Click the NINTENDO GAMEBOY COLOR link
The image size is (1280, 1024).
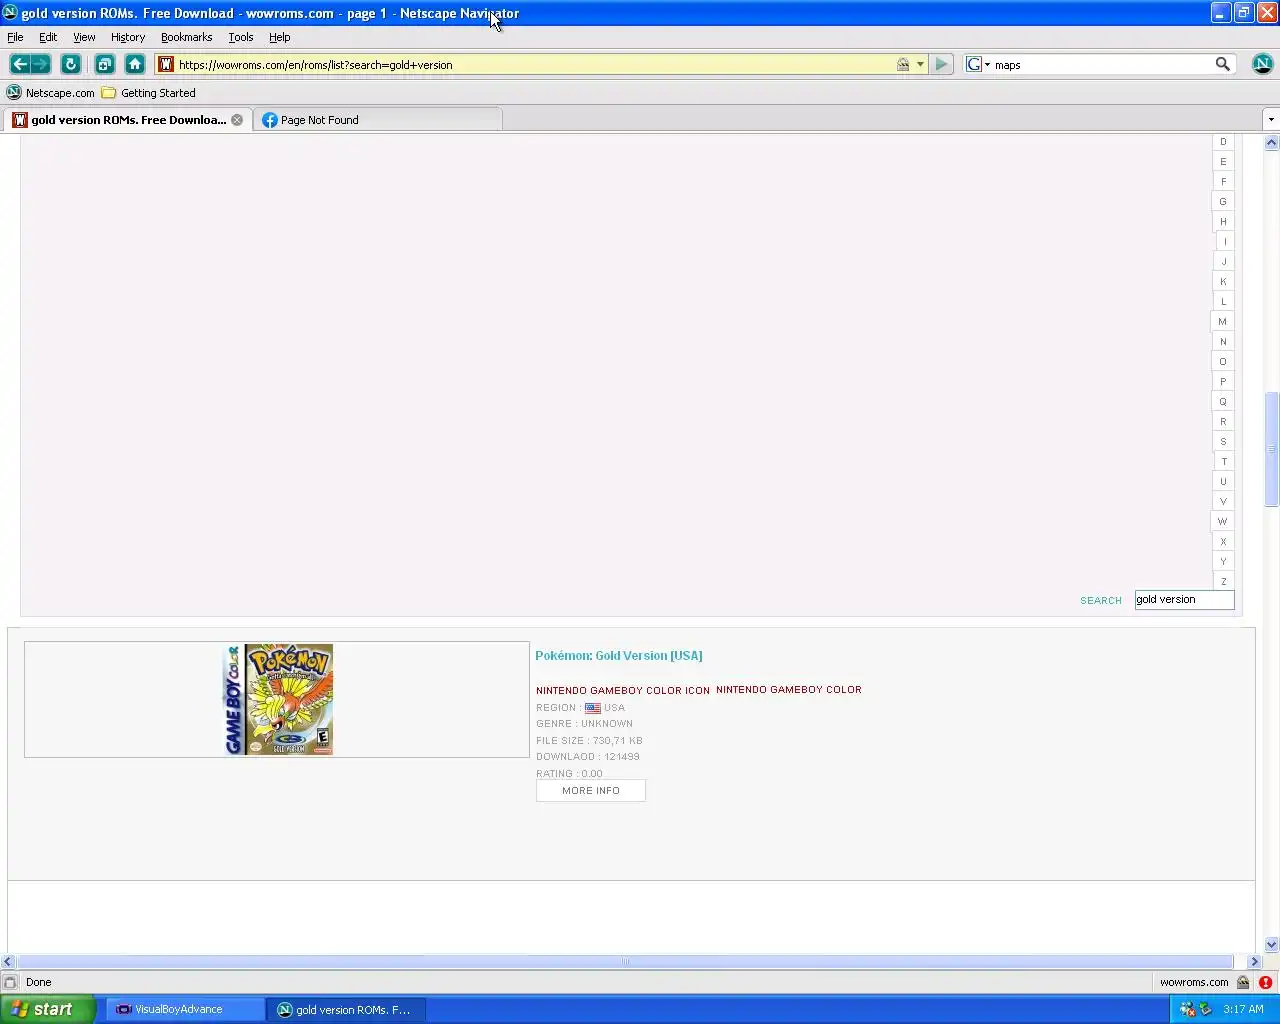[789, 690]
